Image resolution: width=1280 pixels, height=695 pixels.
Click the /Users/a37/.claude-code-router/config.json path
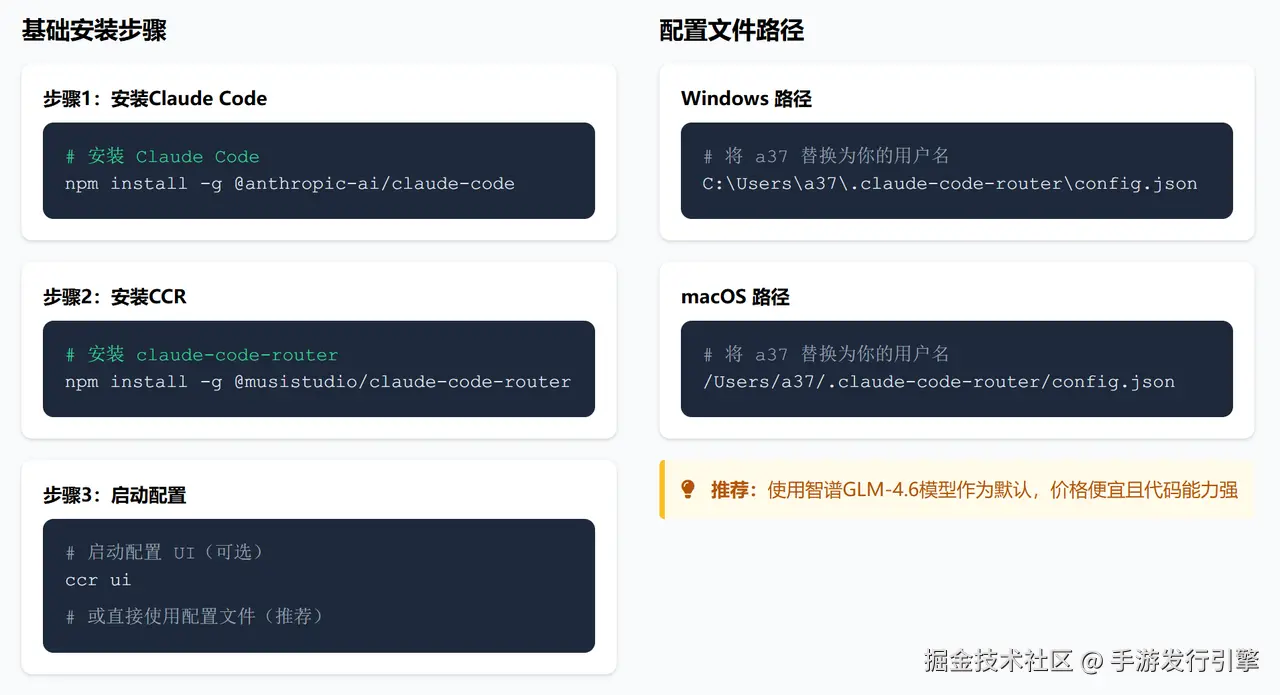click(939, 382)
